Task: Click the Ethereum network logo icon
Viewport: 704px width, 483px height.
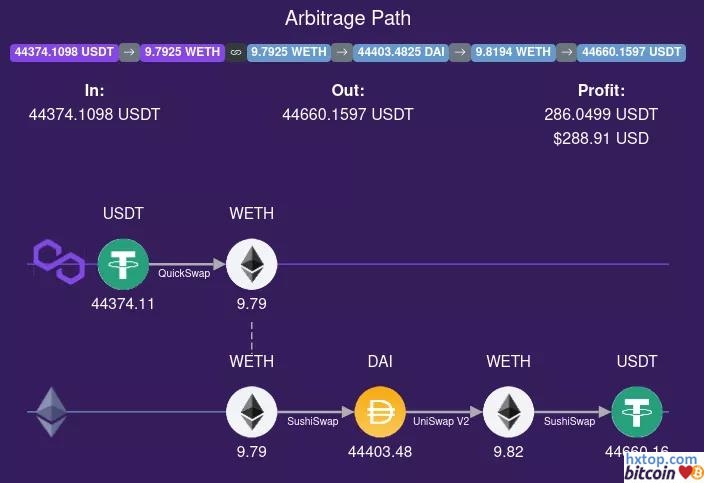Action: coord(52,411)
